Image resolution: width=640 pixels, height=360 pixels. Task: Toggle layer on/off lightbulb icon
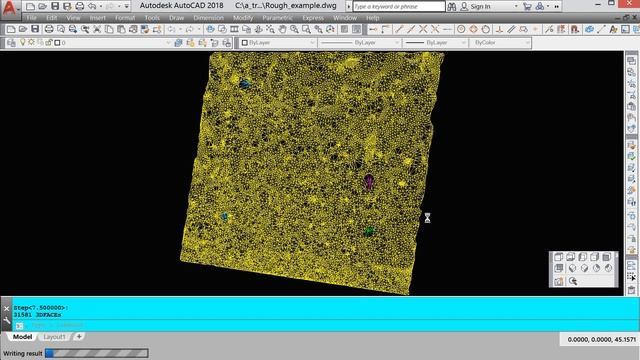(22, 42)
